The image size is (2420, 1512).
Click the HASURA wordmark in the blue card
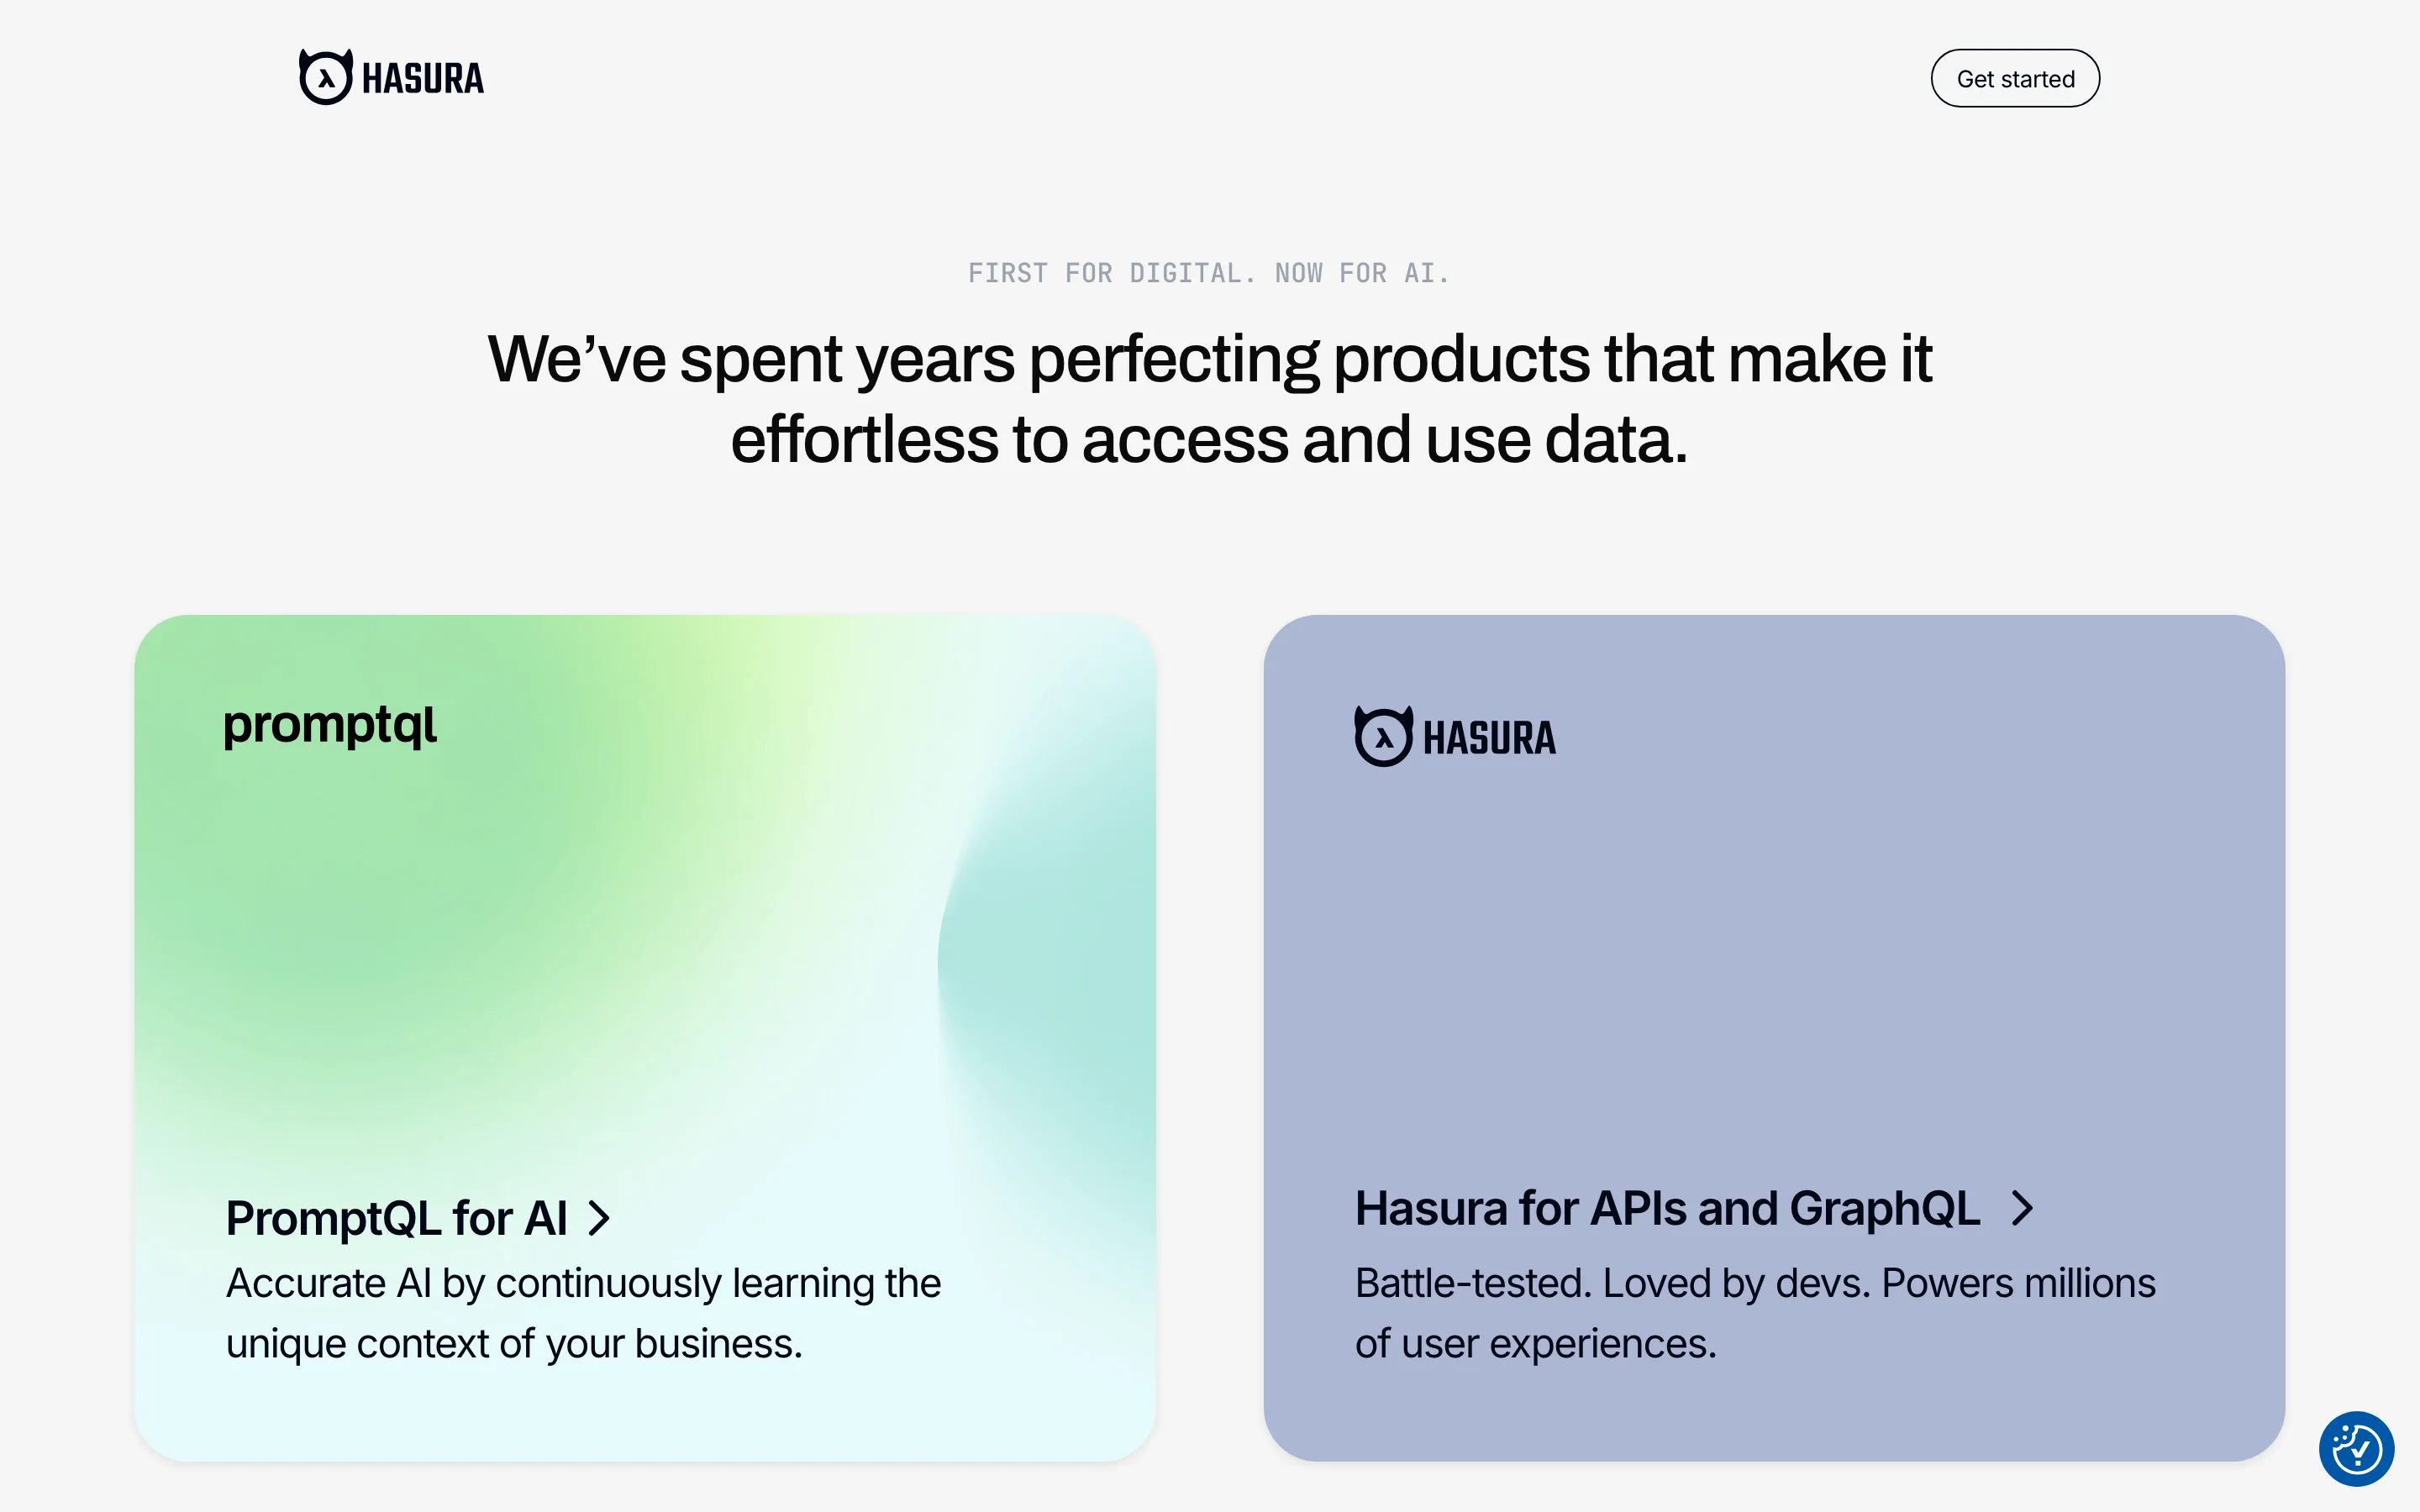tap(1489, 739)
